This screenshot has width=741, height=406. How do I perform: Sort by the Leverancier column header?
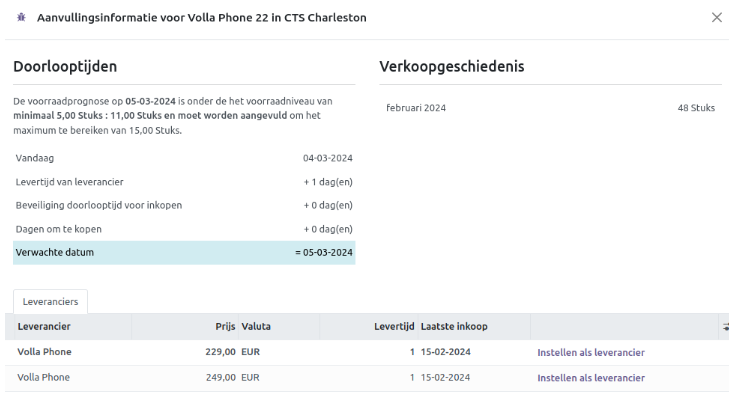point(44,327)
